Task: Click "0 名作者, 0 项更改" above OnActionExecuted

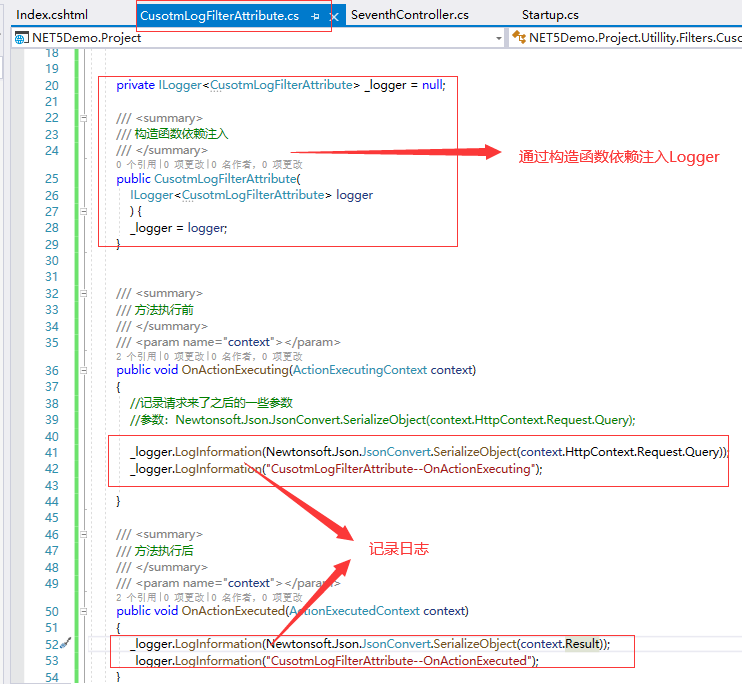Action: pyautogui.click(x=256, y=597)
